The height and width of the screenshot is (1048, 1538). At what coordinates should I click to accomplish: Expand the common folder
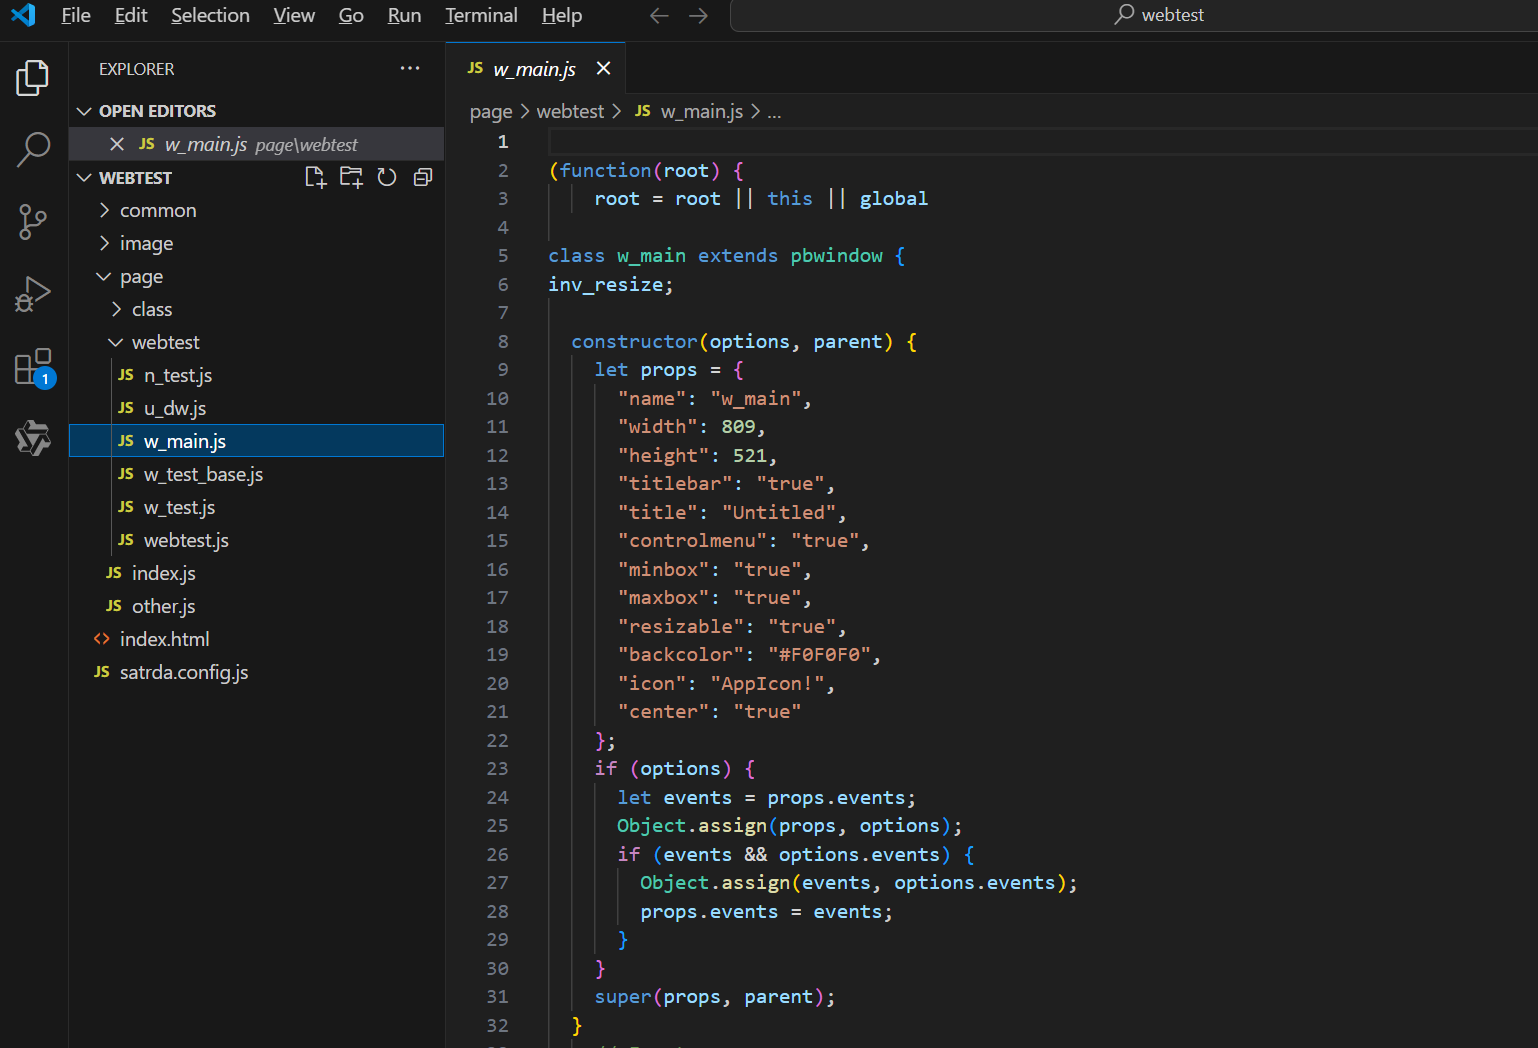[157, 211]
